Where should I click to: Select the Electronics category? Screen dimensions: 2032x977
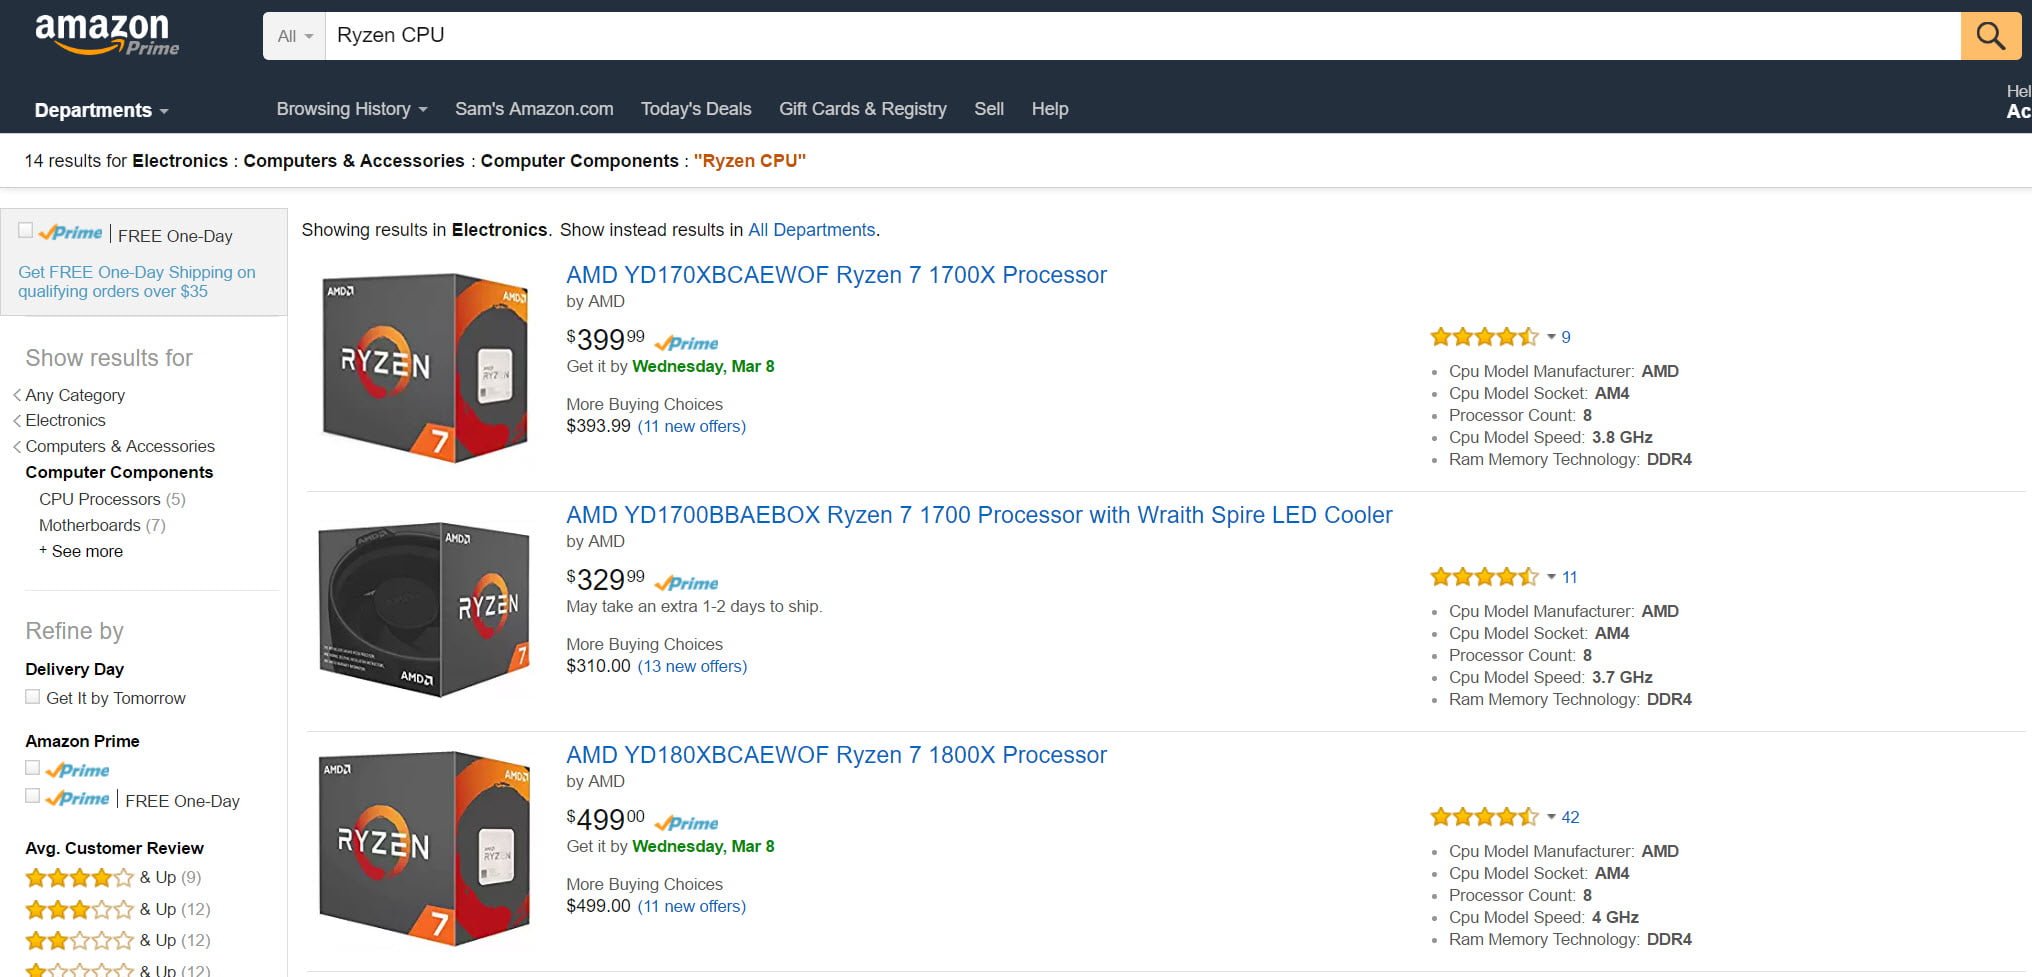(x=65, y=420)
